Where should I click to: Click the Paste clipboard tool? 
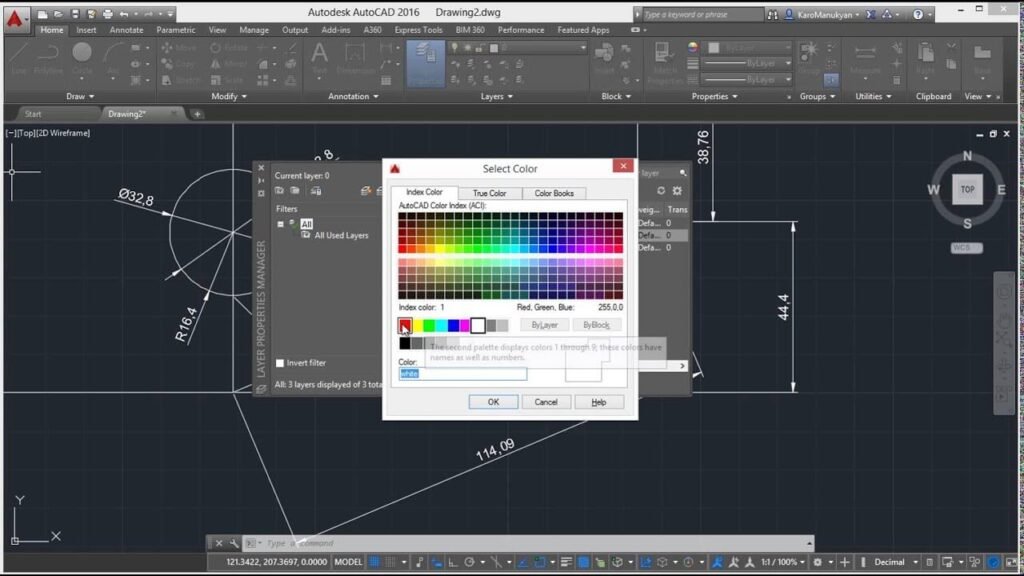point(925,59)
